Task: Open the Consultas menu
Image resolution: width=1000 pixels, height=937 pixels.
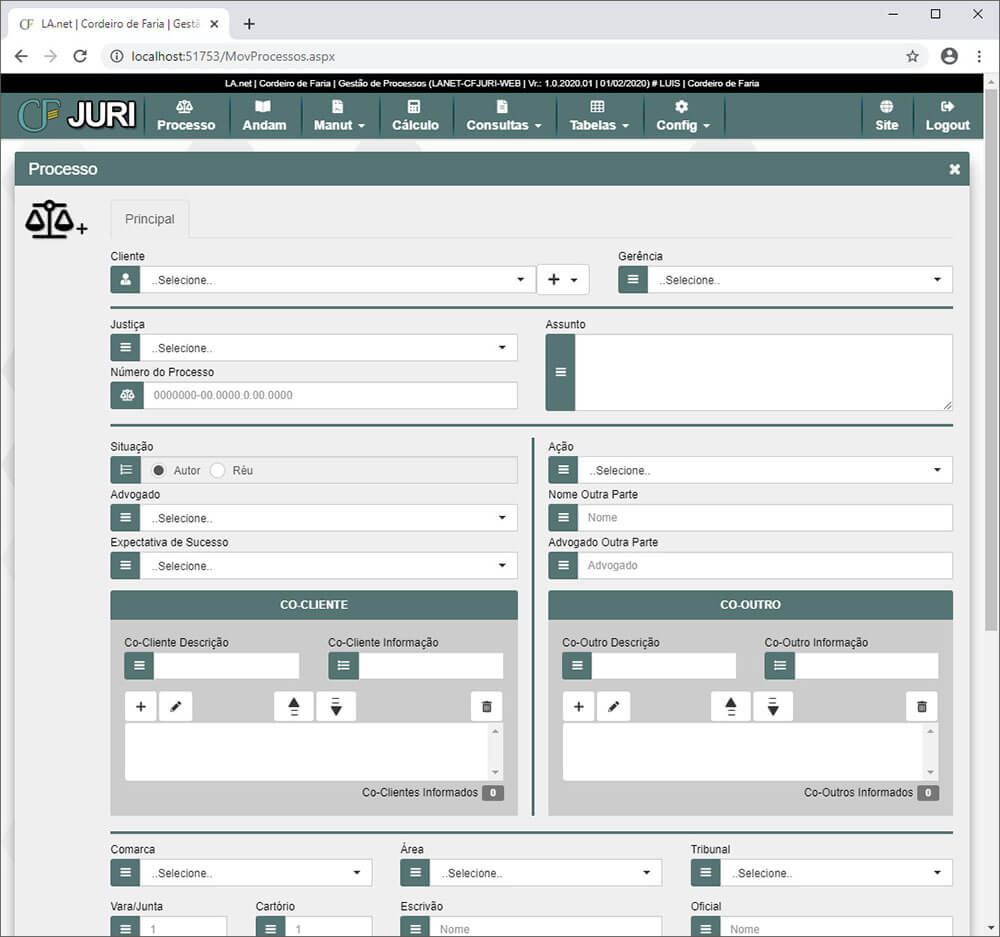Action: click(x=503, y=116)
